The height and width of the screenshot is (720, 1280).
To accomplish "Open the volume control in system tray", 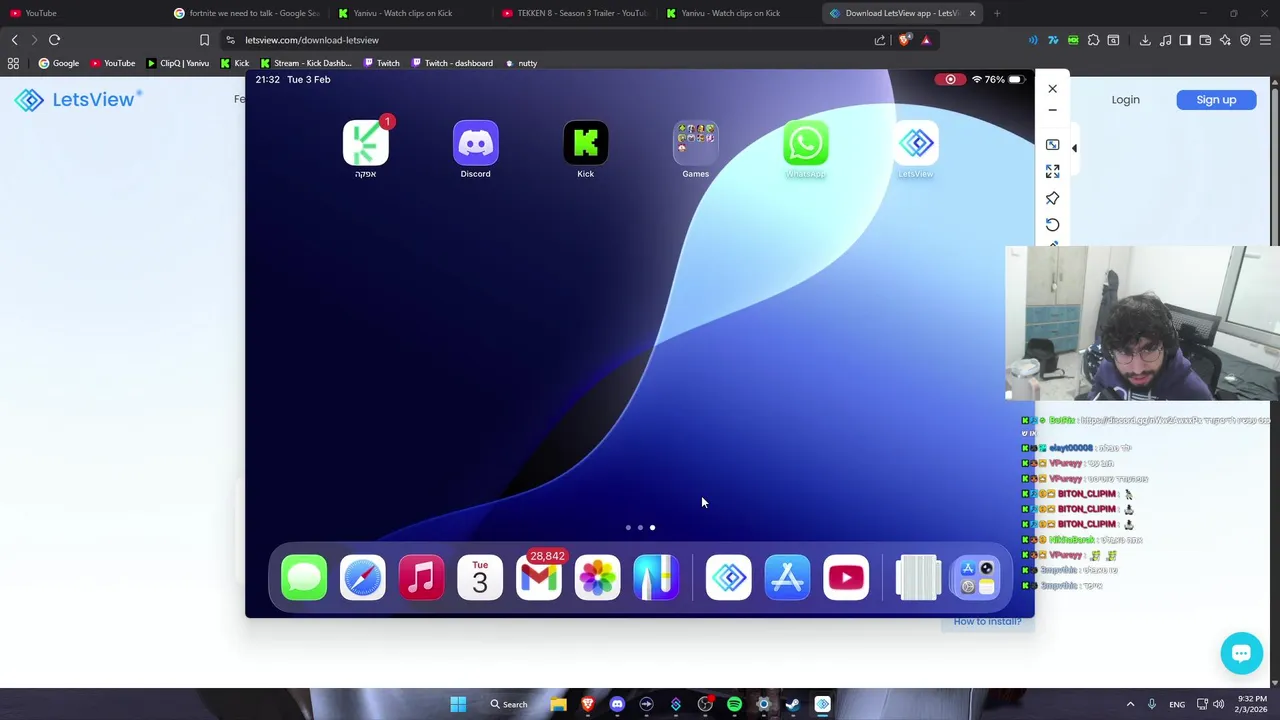I will (1218, 704).
